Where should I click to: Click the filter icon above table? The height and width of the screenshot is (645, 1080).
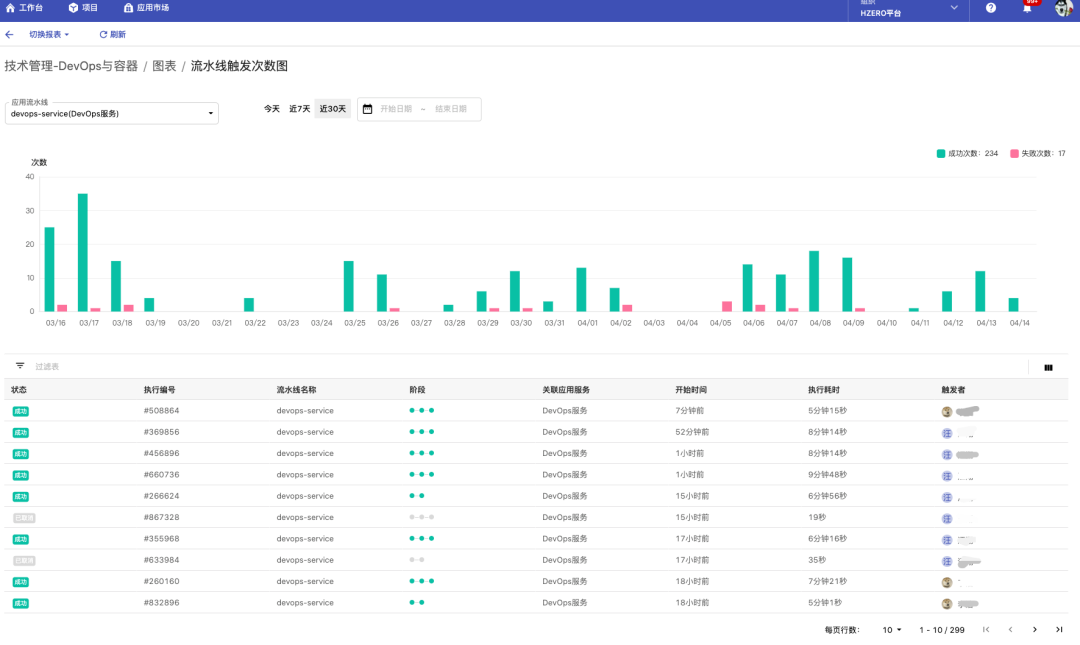20,366
